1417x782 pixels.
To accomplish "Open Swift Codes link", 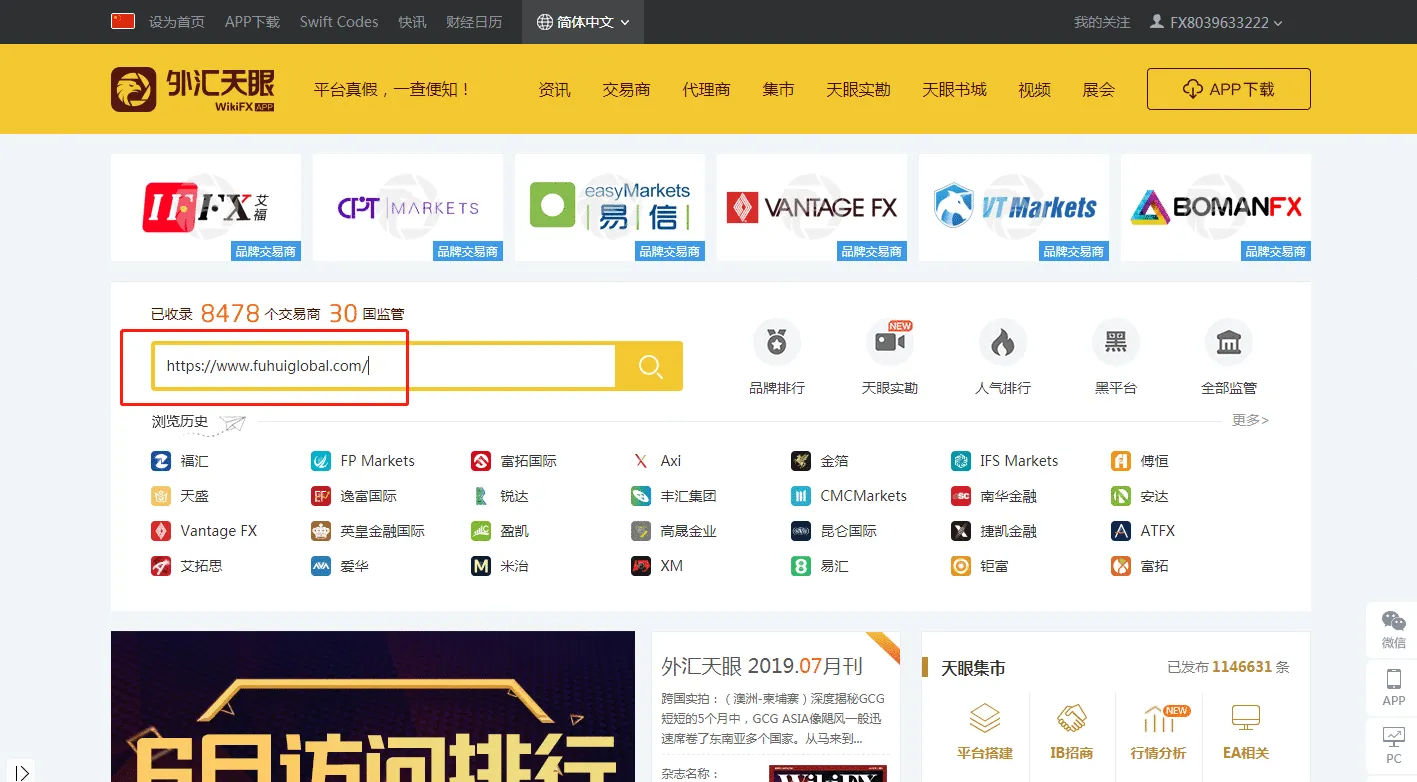I will pyautogui.click(x=339, y=22).
